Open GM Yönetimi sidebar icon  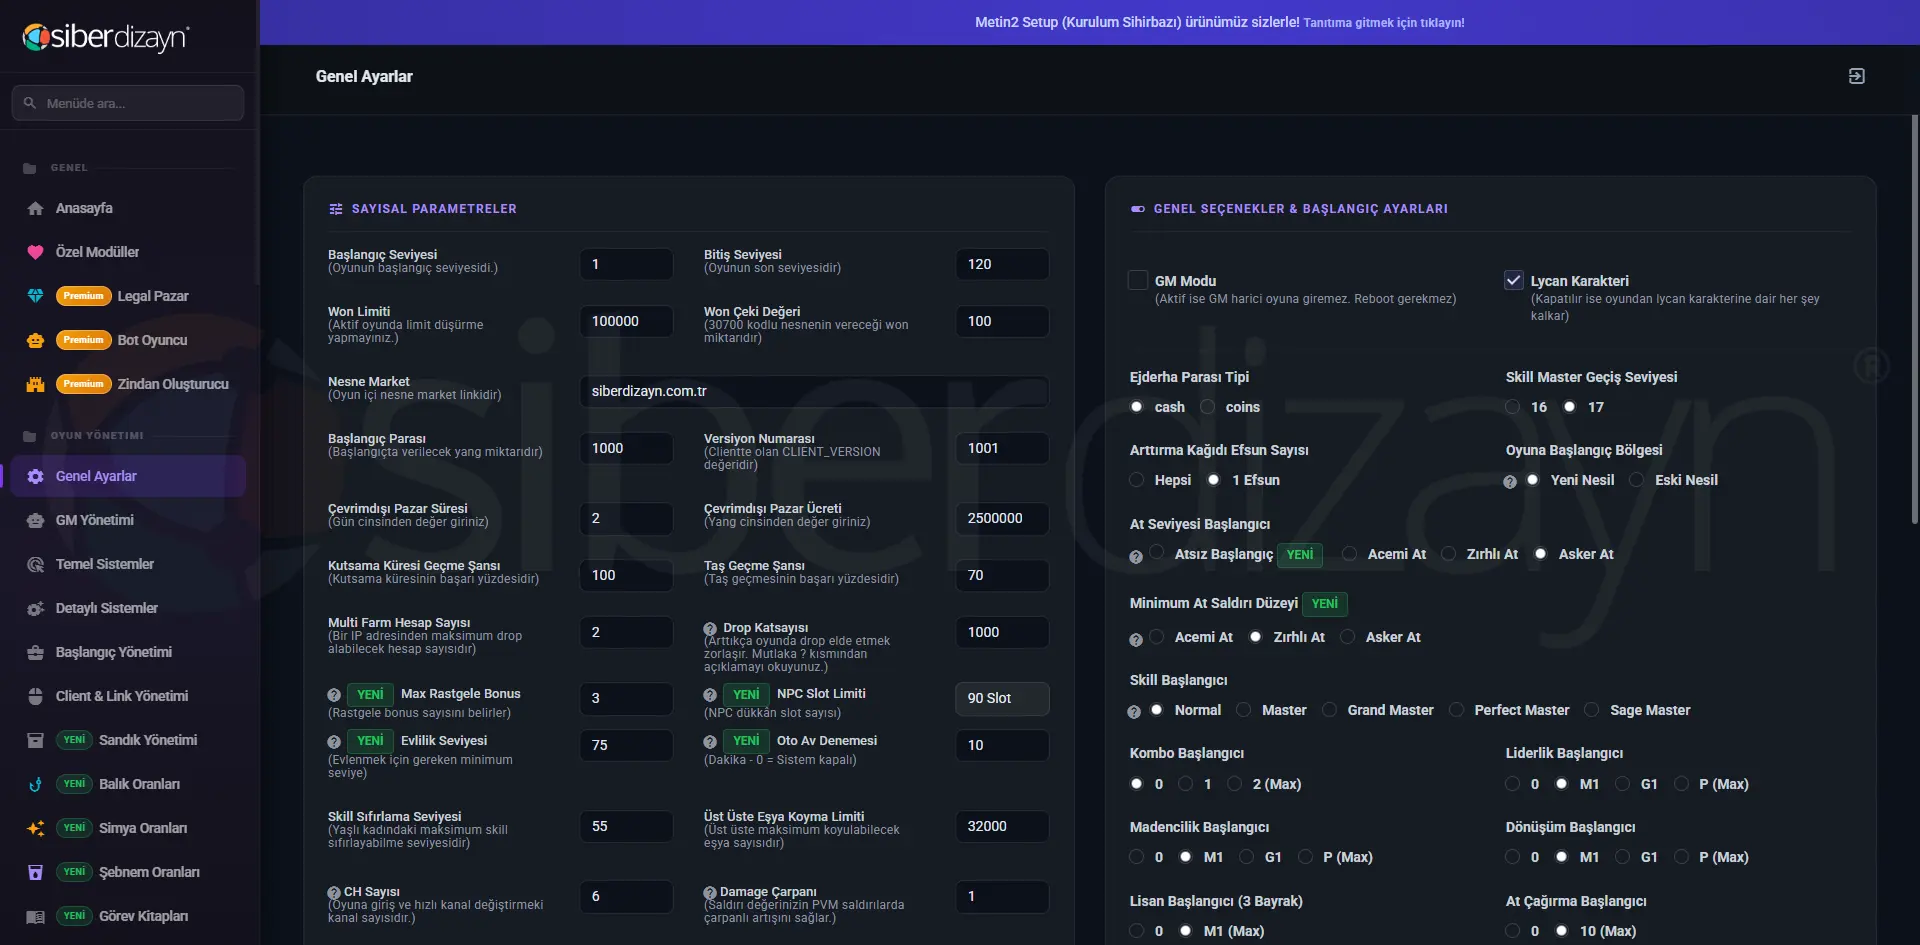click(35, 520)
